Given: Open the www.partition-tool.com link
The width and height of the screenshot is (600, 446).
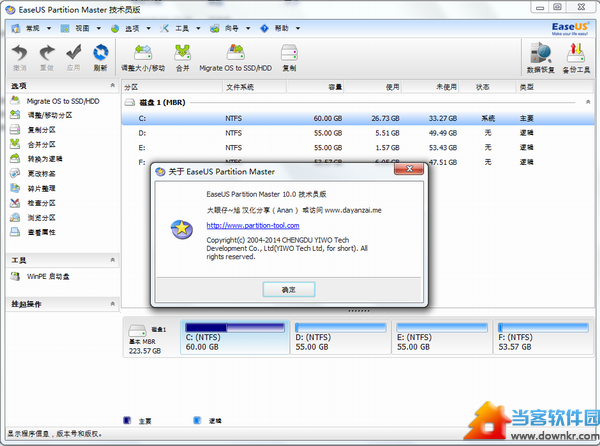Looking at the screenshot, I should pyautogui.click(x=253, y=225).
